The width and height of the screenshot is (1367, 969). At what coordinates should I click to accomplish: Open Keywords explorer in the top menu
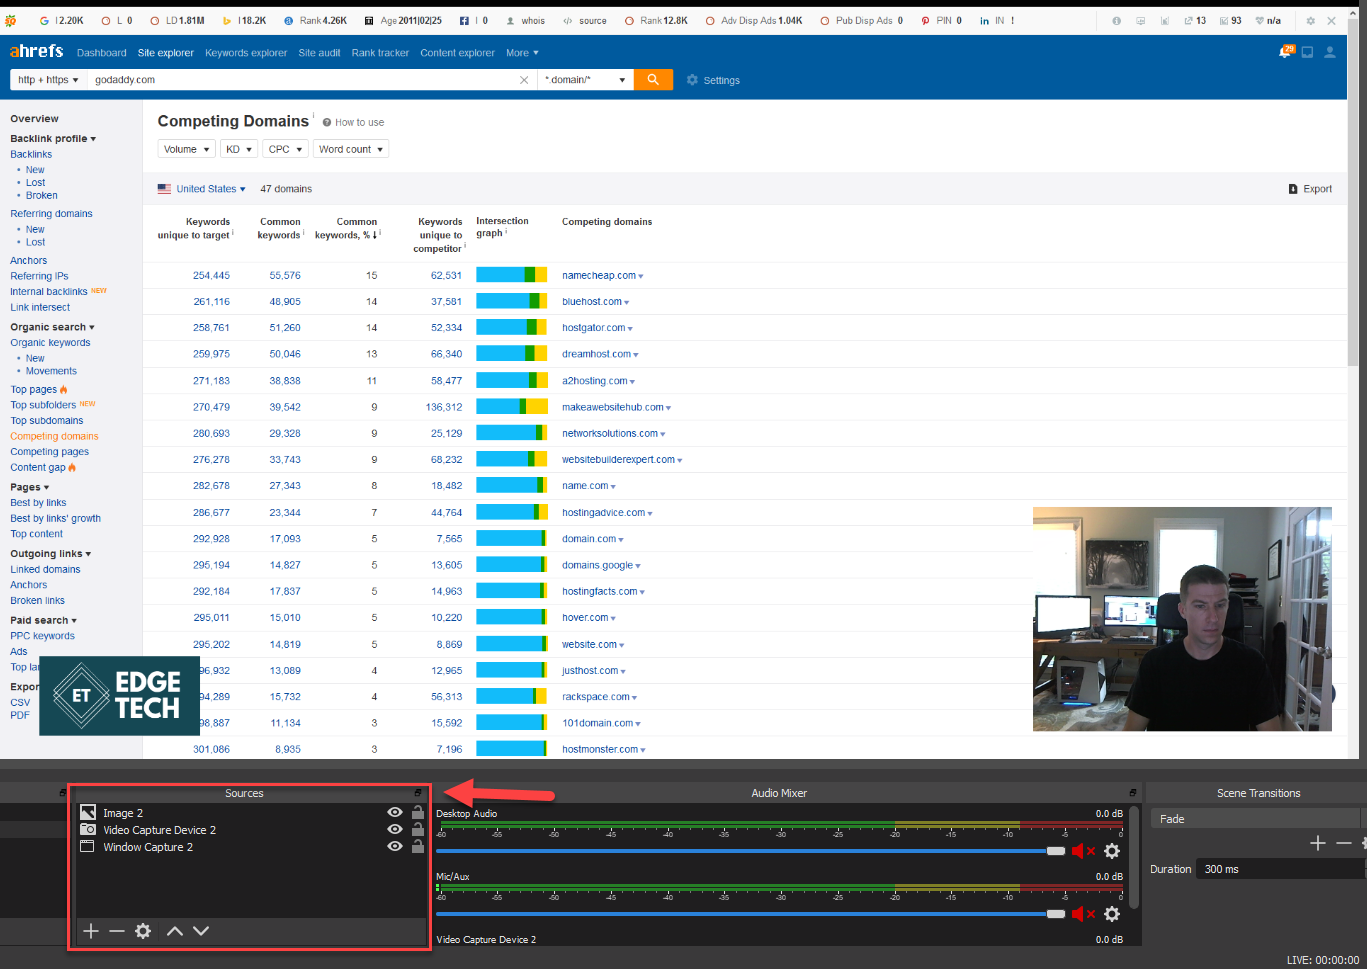pos(246,53)
